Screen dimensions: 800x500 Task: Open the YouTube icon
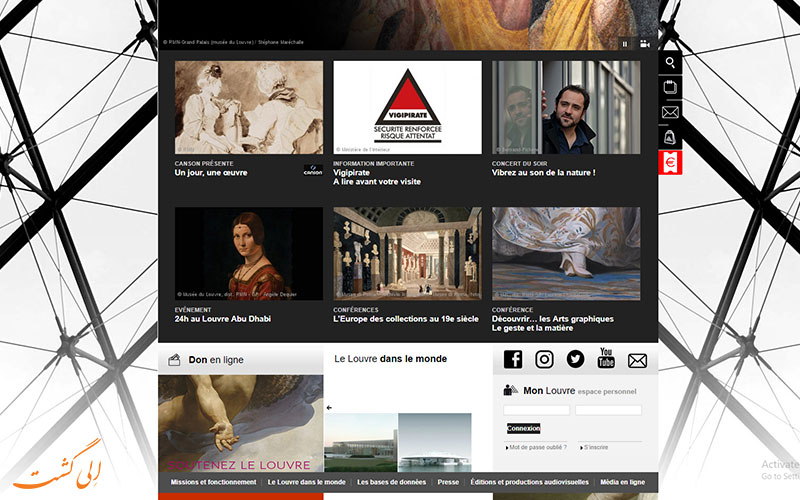pyautogui.click(x=606, y=358)
